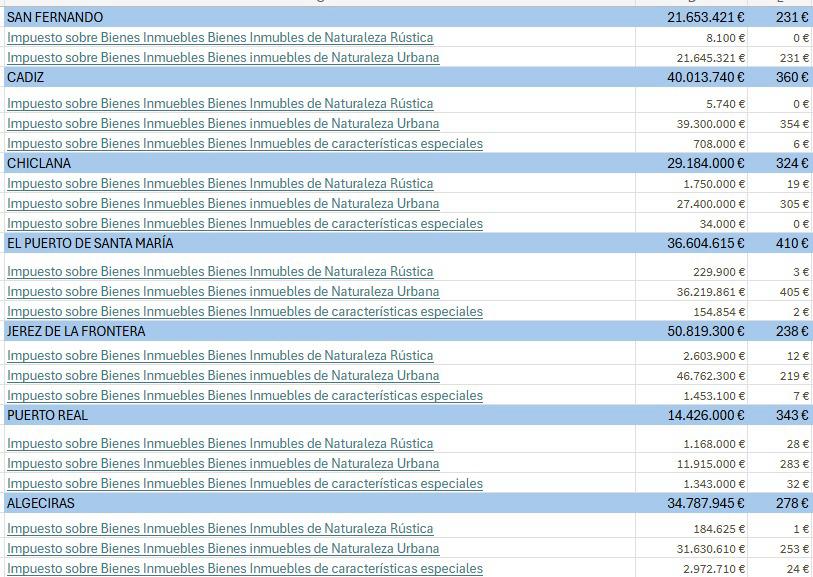Open Algeciras' Naturaleza Rústica link
The height and width of the screenshot is (577, 813).
[x=220, y=528]
